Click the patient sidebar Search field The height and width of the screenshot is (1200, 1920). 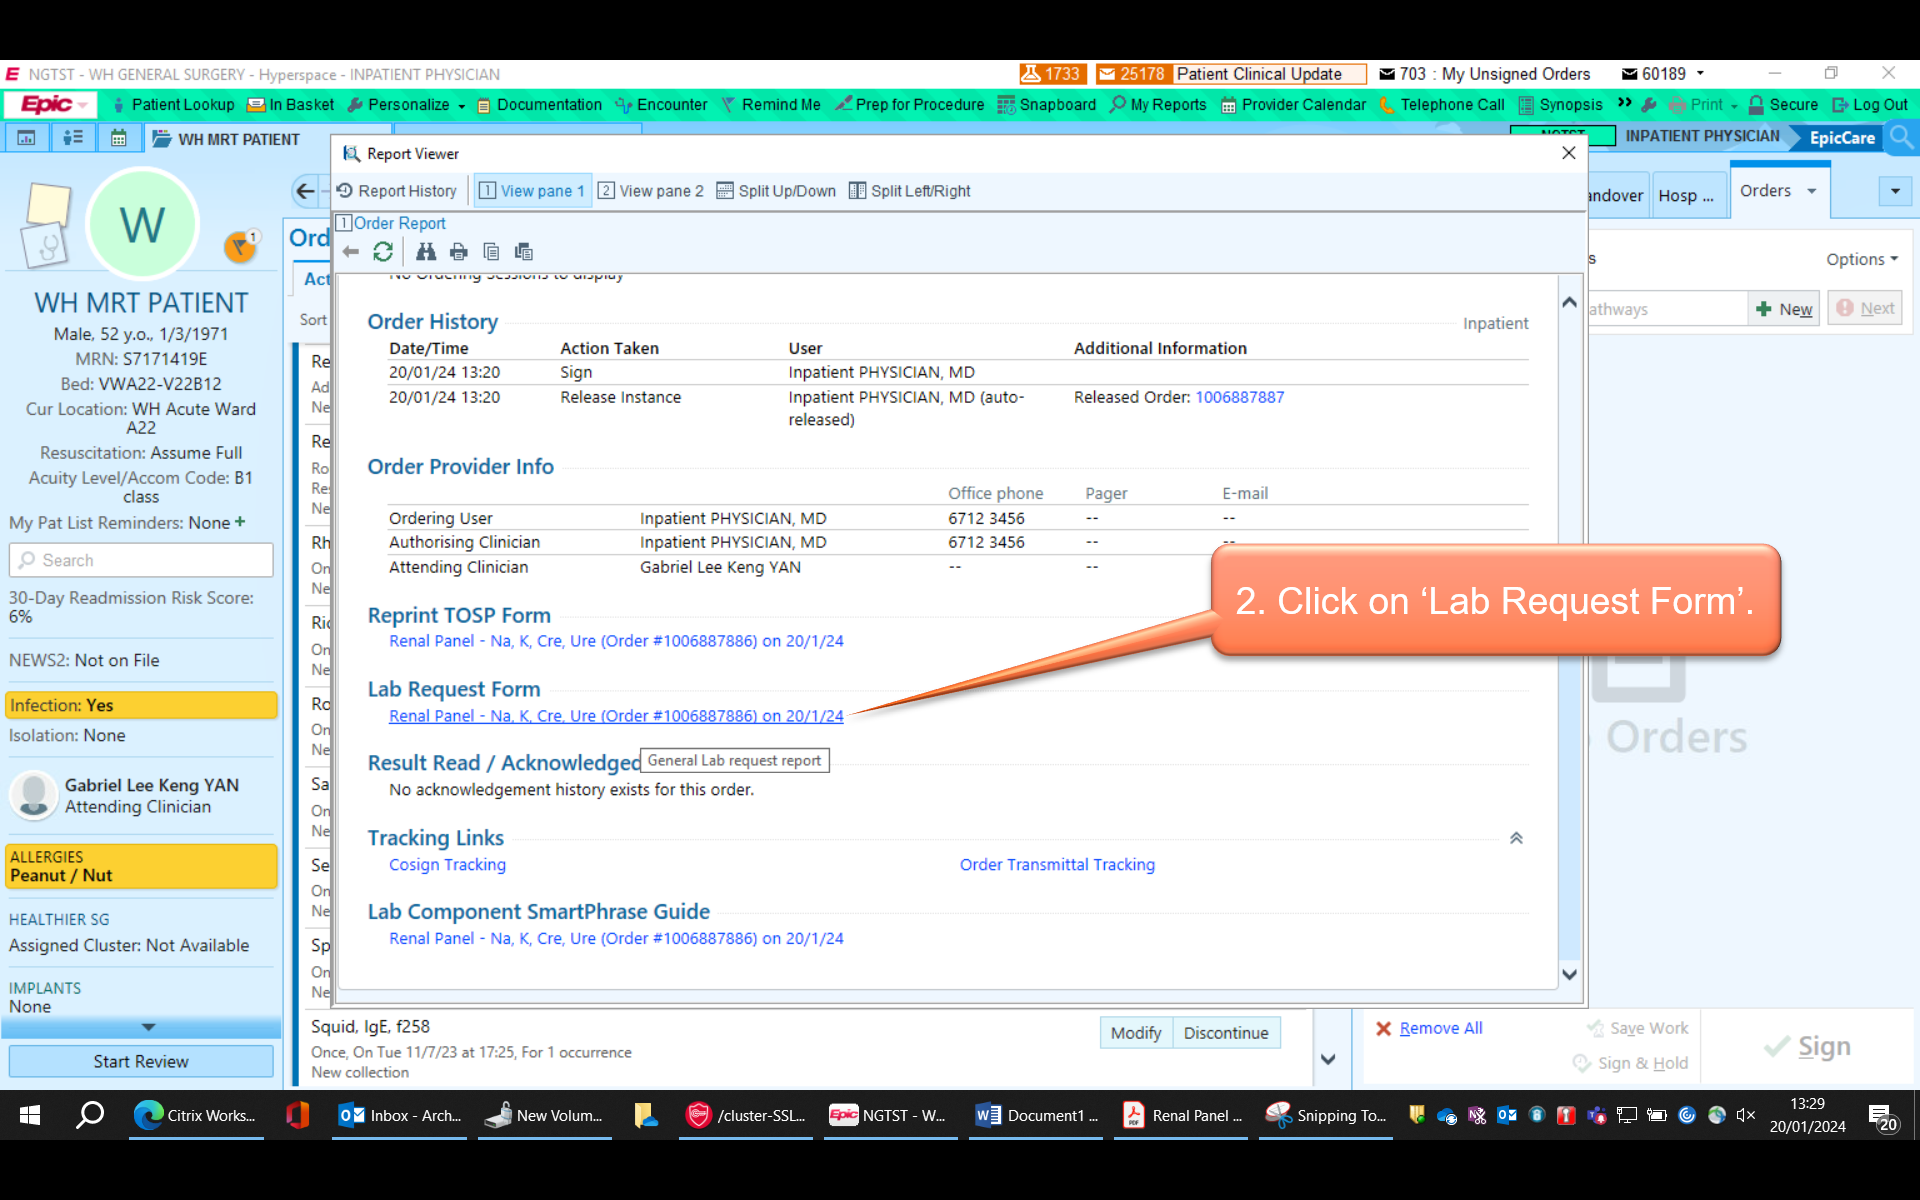[141, 560]
